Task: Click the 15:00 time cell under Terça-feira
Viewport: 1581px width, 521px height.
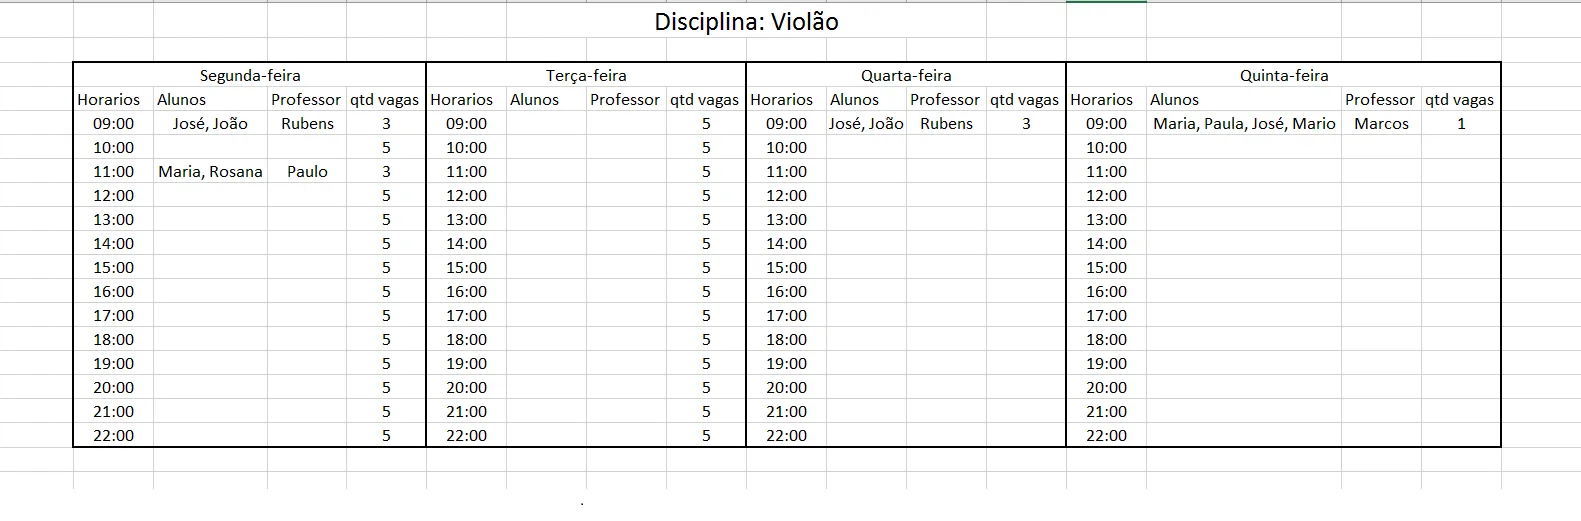Action: (x=466, y=267)
